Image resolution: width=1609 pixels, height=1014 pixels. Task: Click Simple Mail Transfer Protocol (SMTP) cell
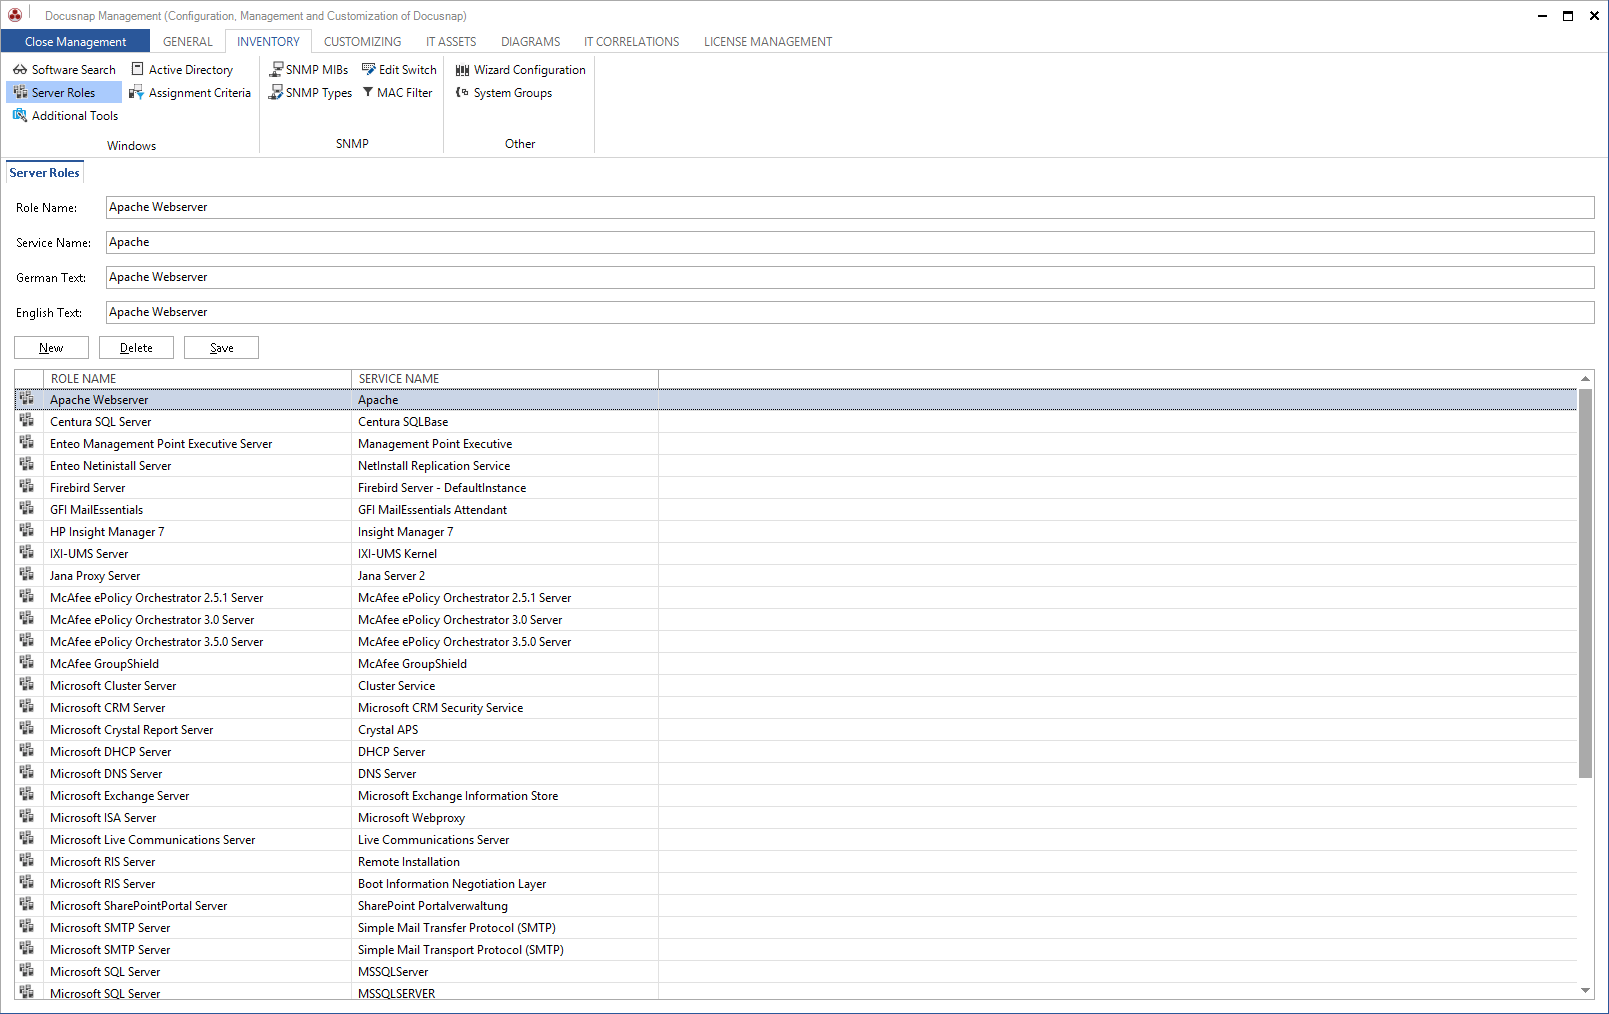click(x=505, y=928)
